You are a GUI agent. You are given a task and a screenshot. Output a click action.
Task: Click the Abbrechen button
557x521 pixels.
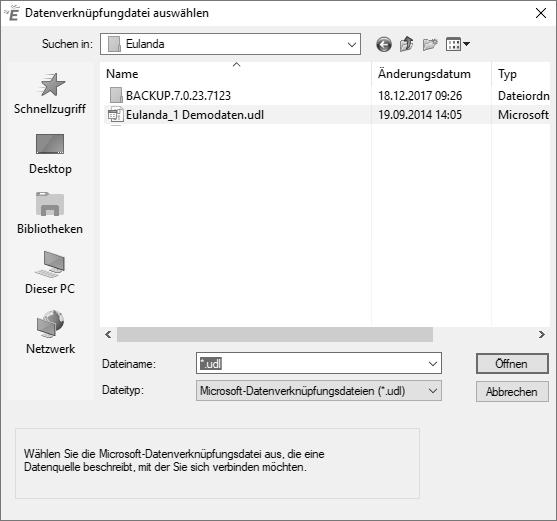coord(512,392)
